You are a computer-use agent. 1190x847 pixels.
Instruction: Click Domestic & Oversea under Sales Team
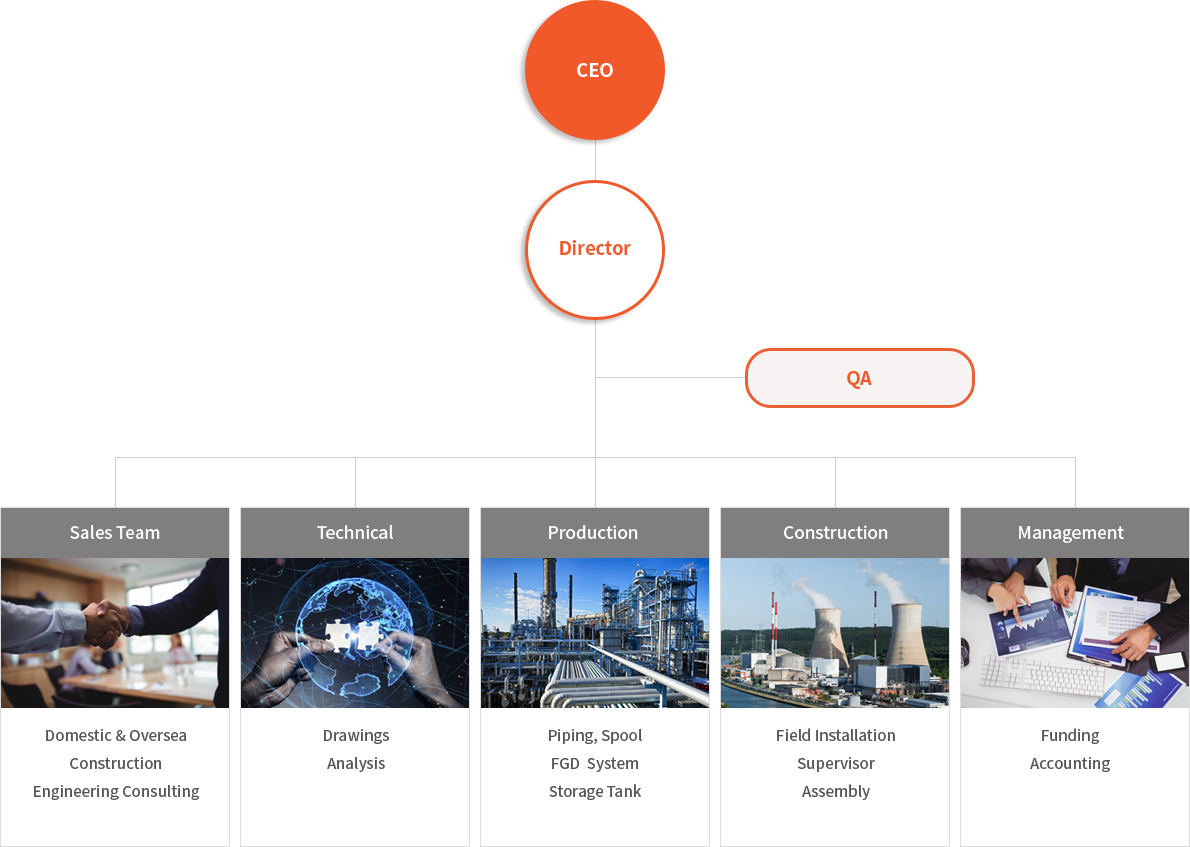(116, 735)
